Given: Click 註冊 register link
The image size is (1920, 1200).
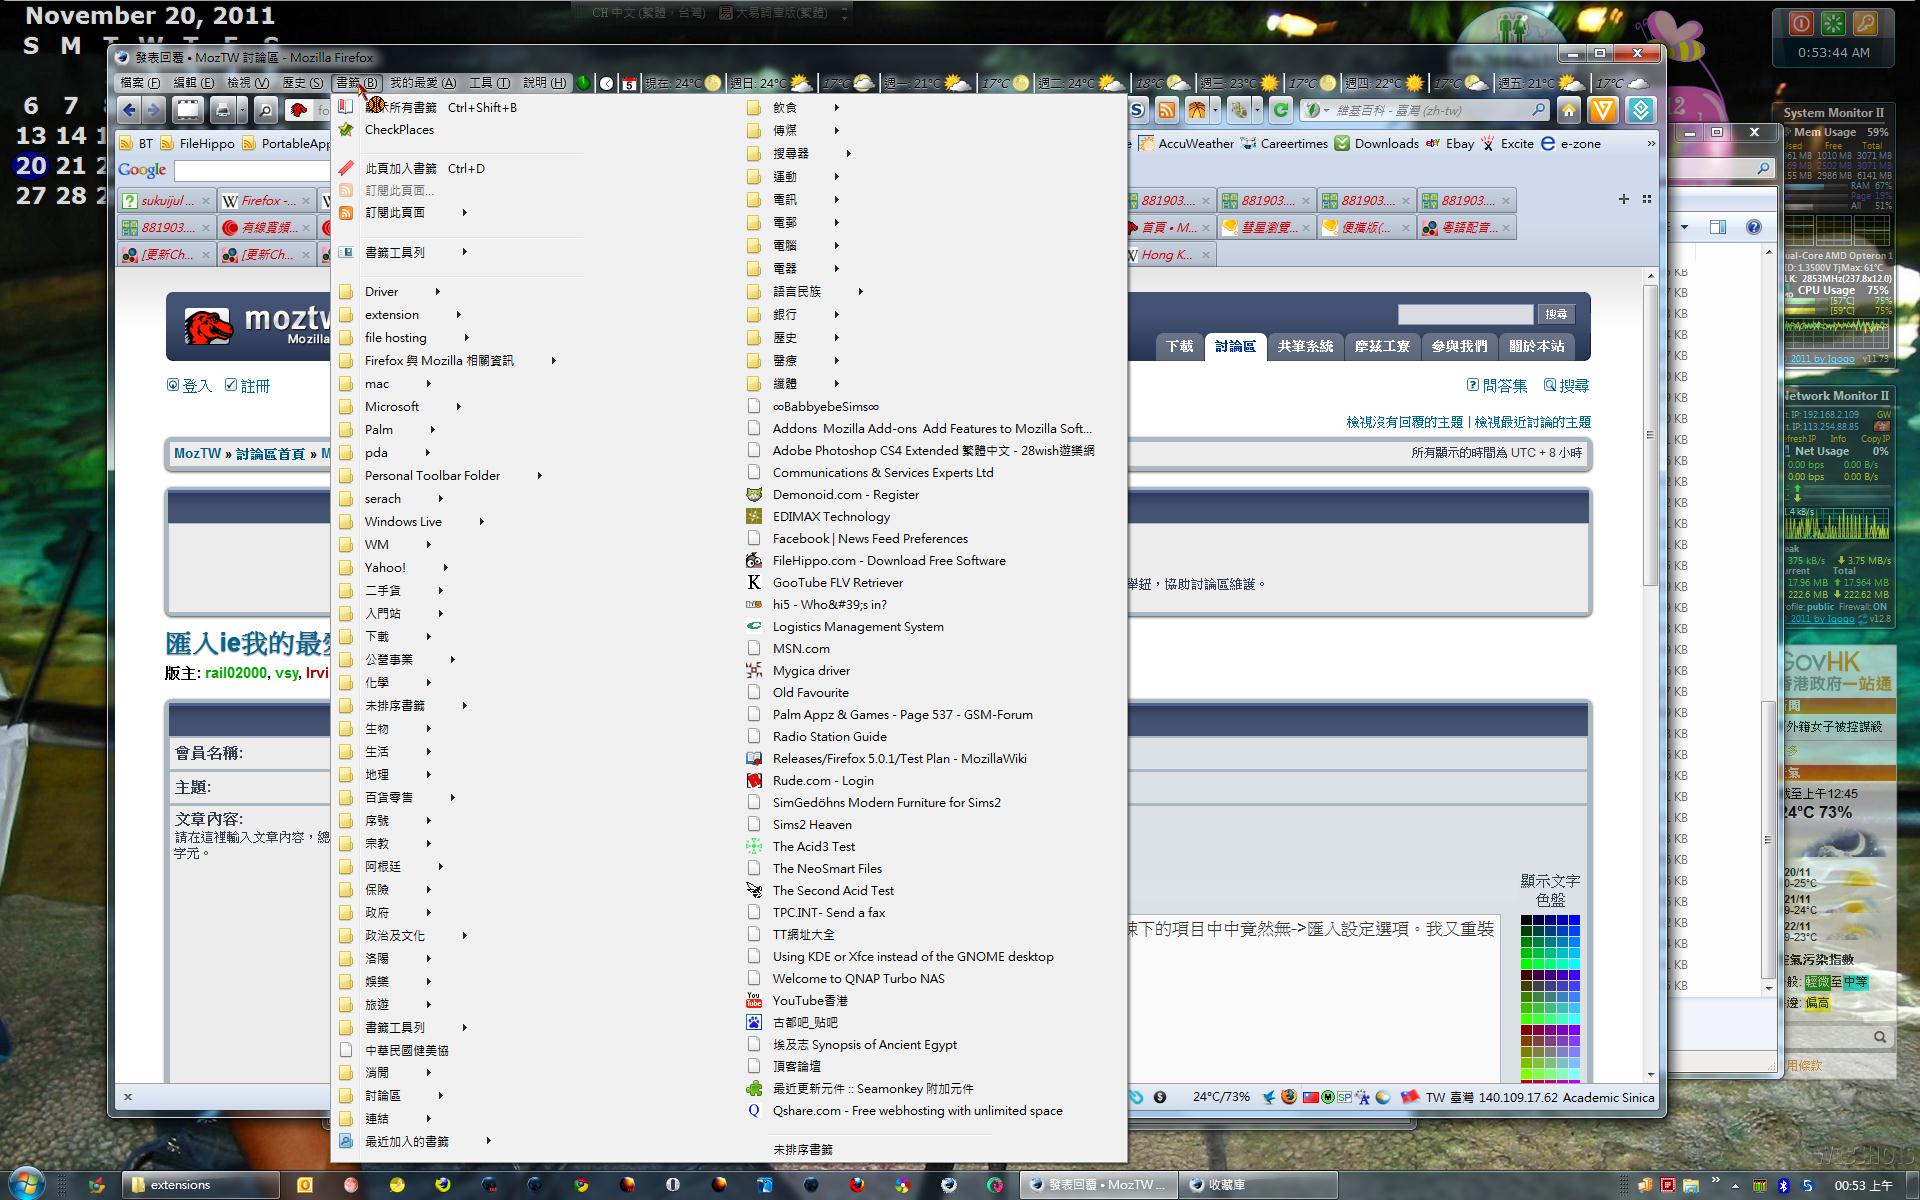Looking at the screenshot, I should (247, 385).
